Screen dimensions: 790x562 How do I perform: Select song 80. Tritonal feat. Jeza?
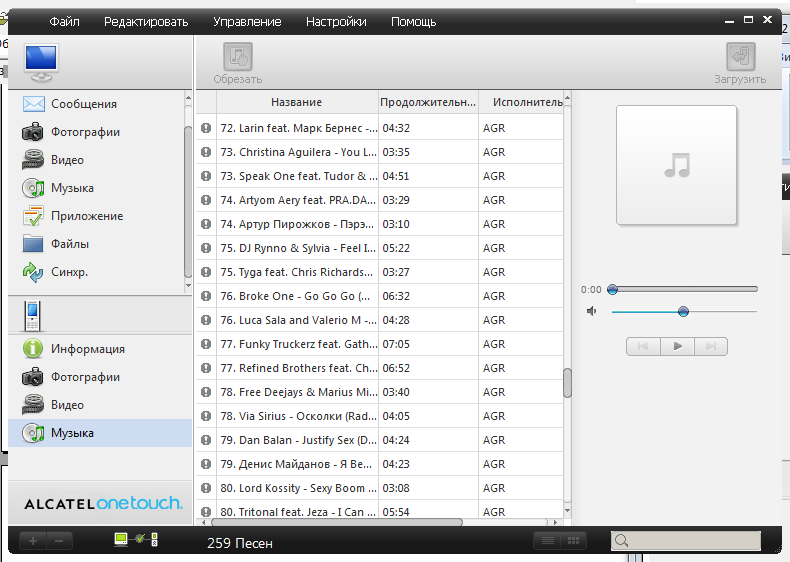tap(379, 510)
